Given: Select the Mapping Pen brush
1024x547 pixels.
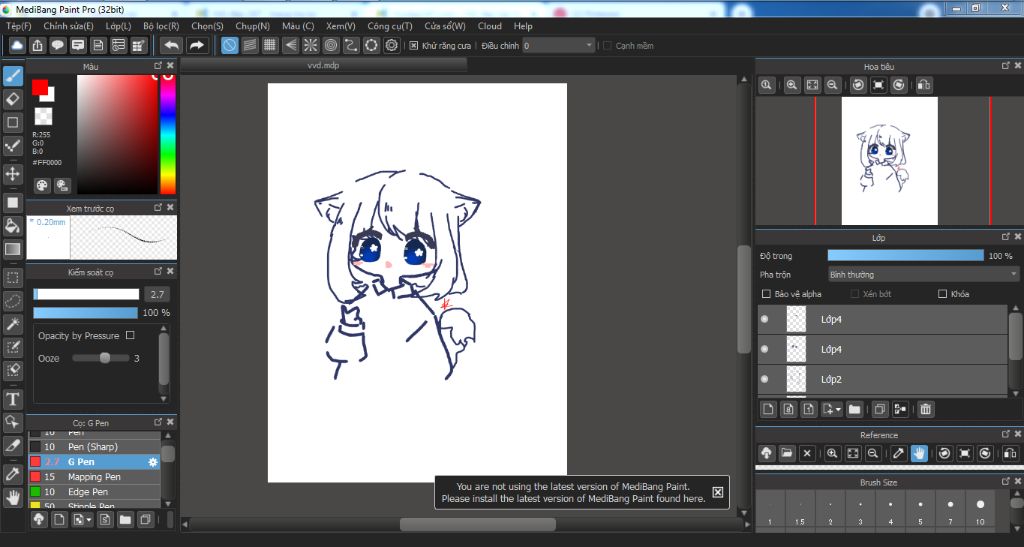Looking at the screenshot, I should (94, 477).
